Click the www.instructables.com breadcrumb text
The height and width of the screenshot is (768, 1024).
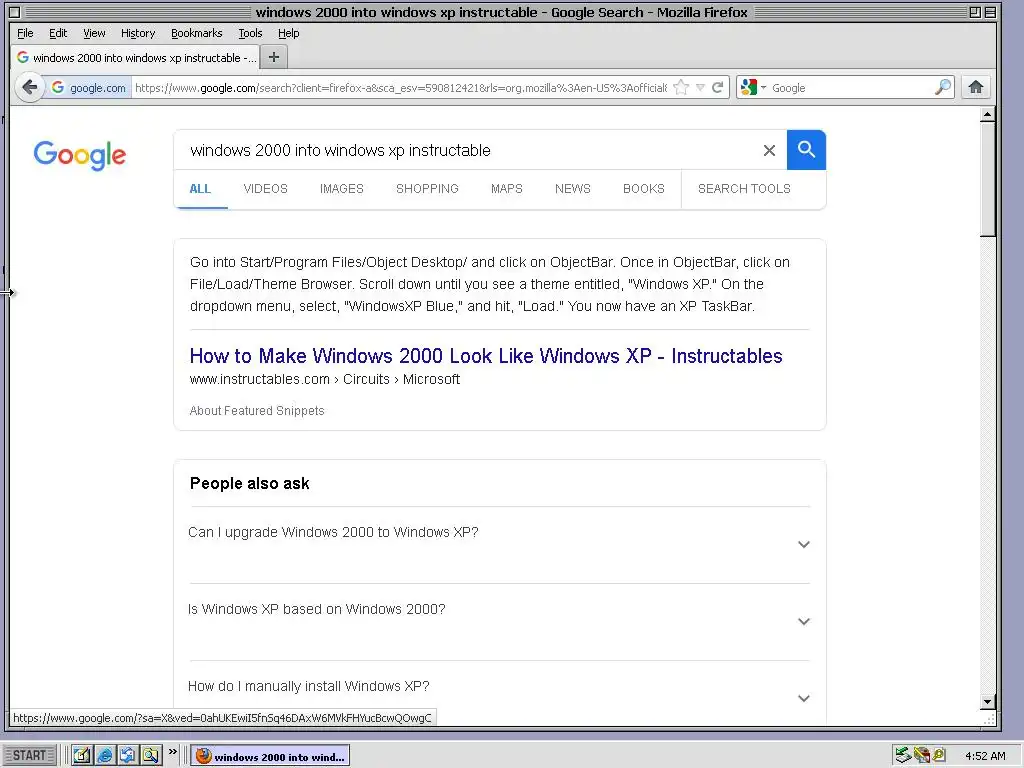point(259,379)
